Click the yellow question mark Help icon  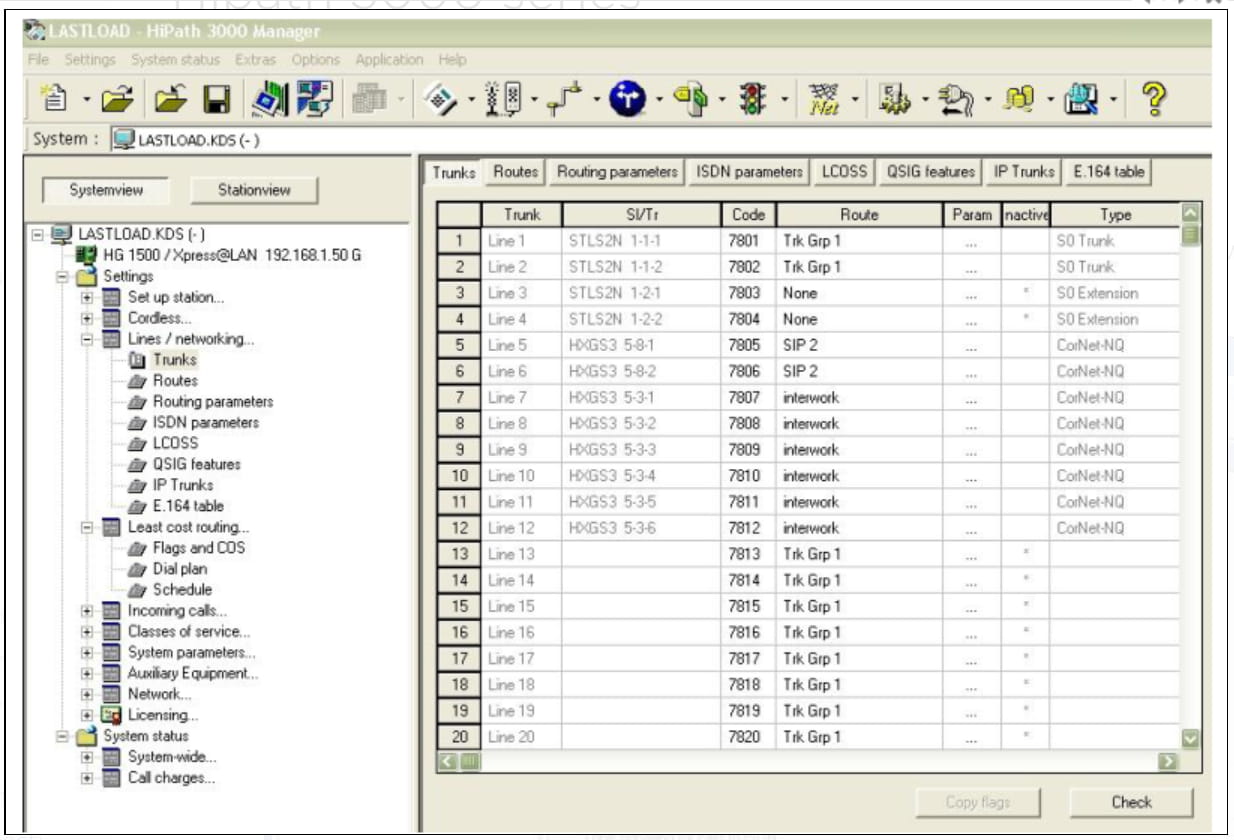pyautogui.click(x=1156, y=97)
